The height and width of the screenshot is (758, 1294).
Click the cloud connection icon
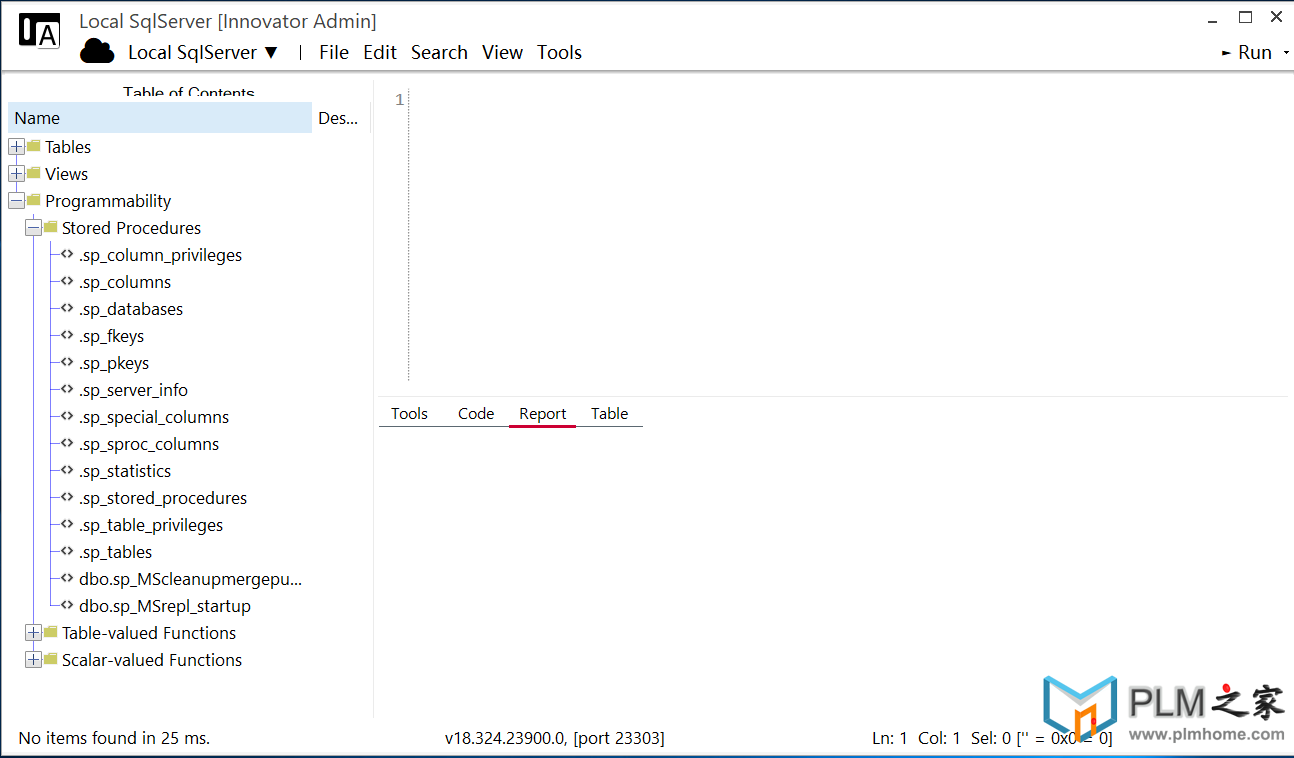(97, 52)
